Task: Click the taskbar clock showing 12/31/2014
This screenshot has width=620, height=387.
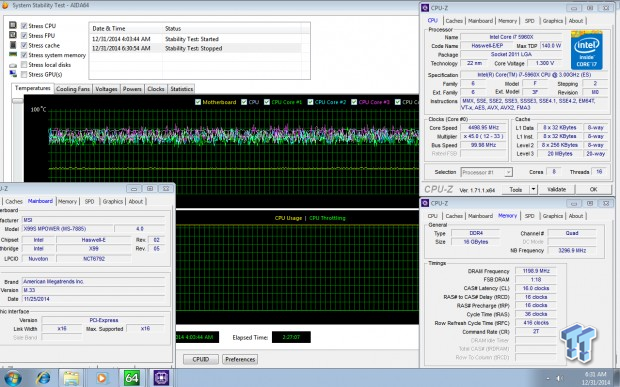Action: (595, 378)
